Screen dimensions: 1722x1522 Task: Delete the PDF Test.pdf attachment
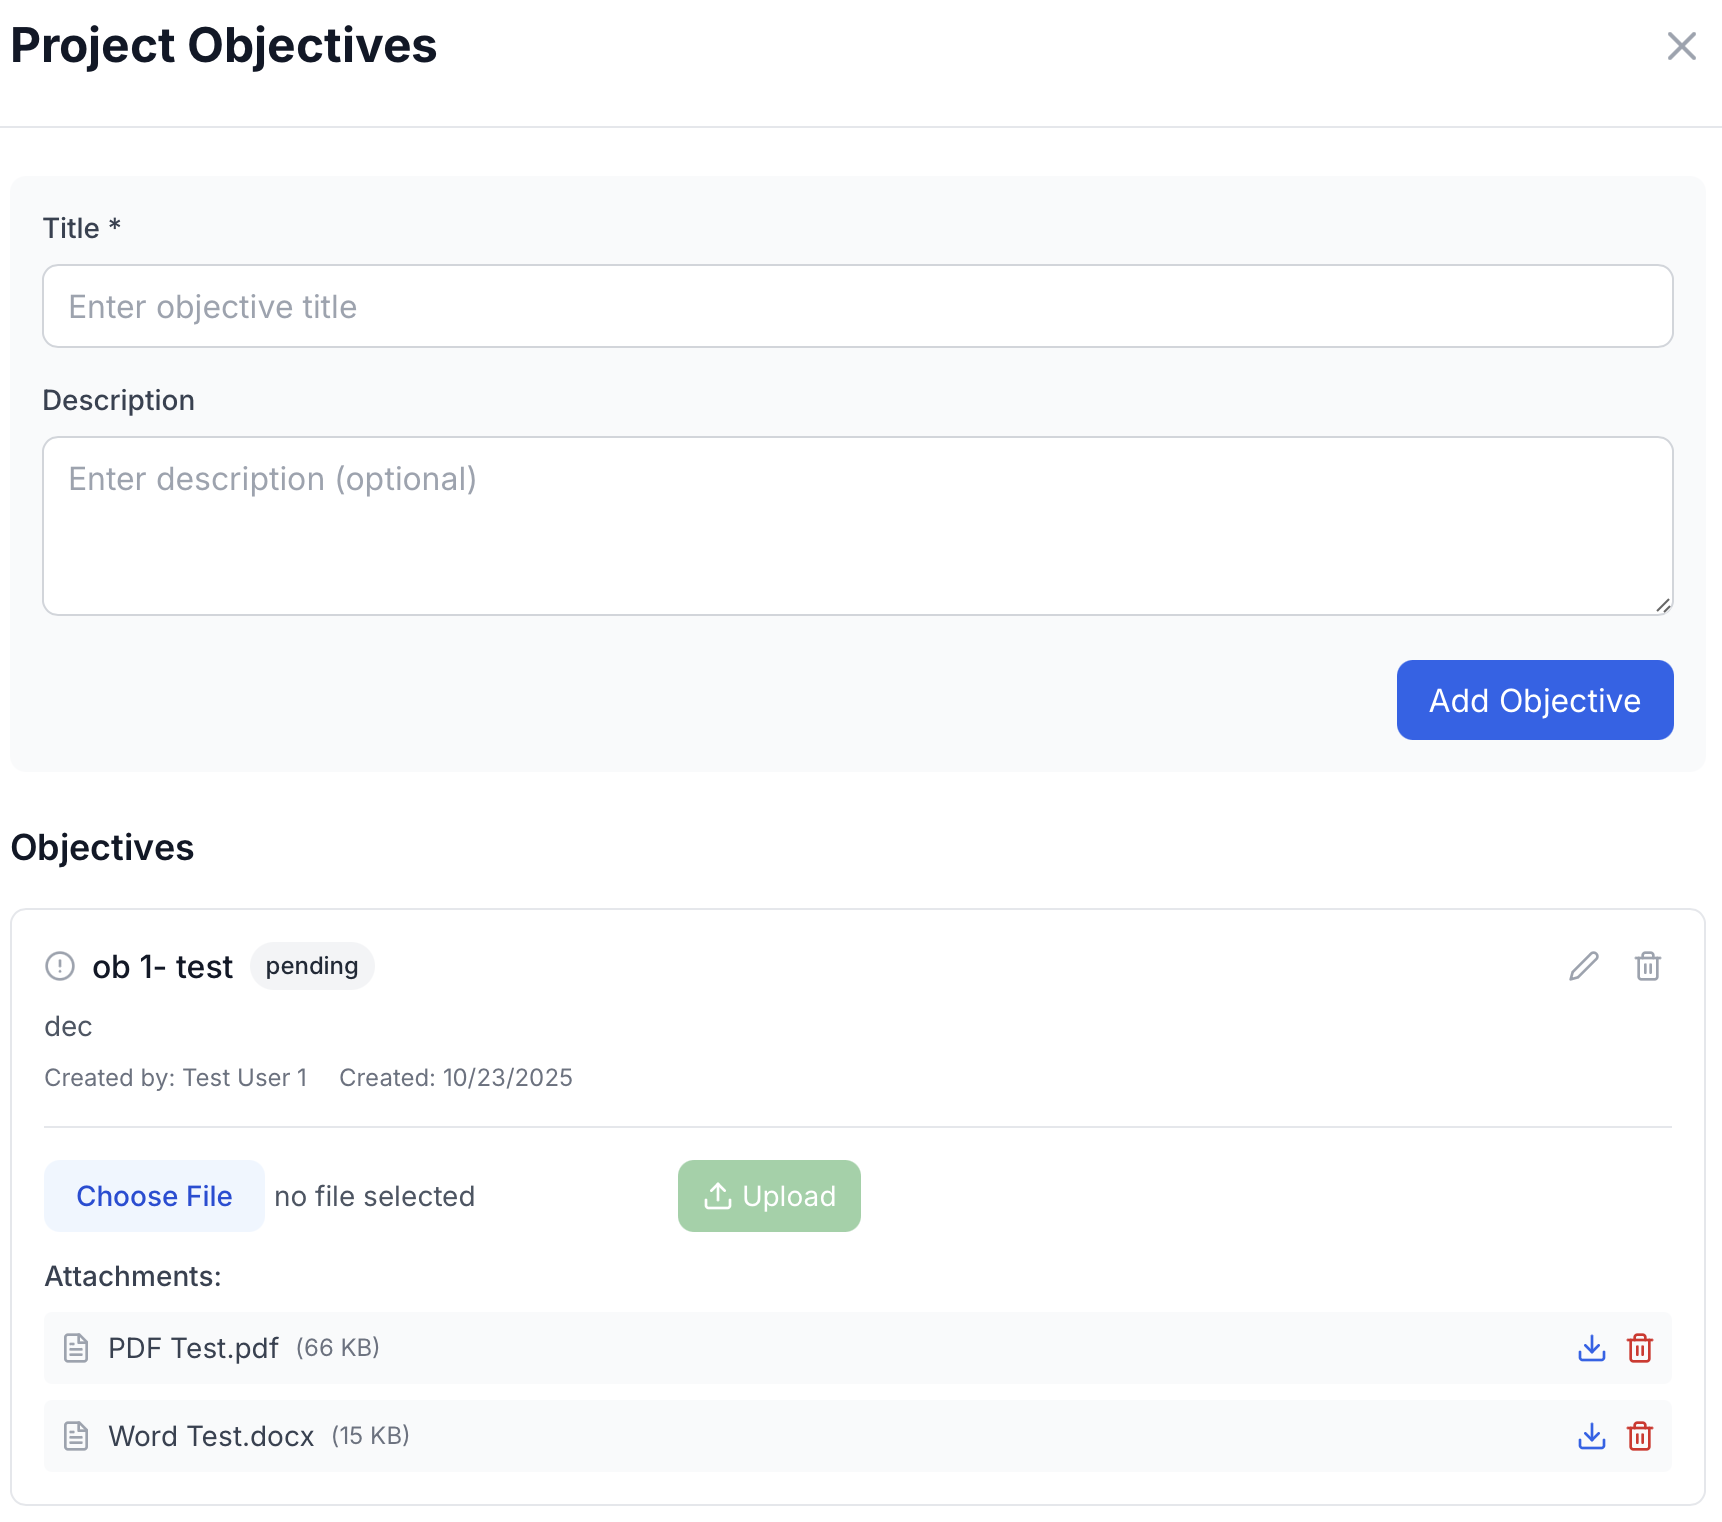(x=1641, y=1348)
